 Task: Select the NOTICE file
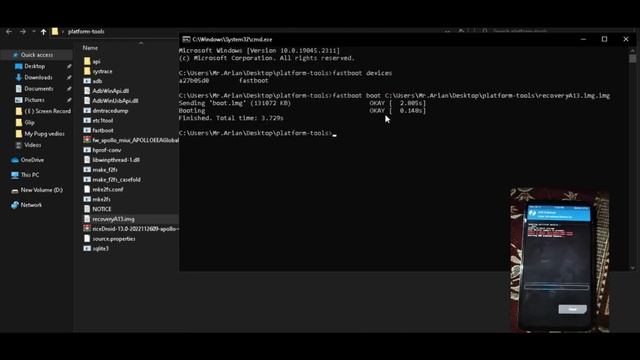point(102,209)
